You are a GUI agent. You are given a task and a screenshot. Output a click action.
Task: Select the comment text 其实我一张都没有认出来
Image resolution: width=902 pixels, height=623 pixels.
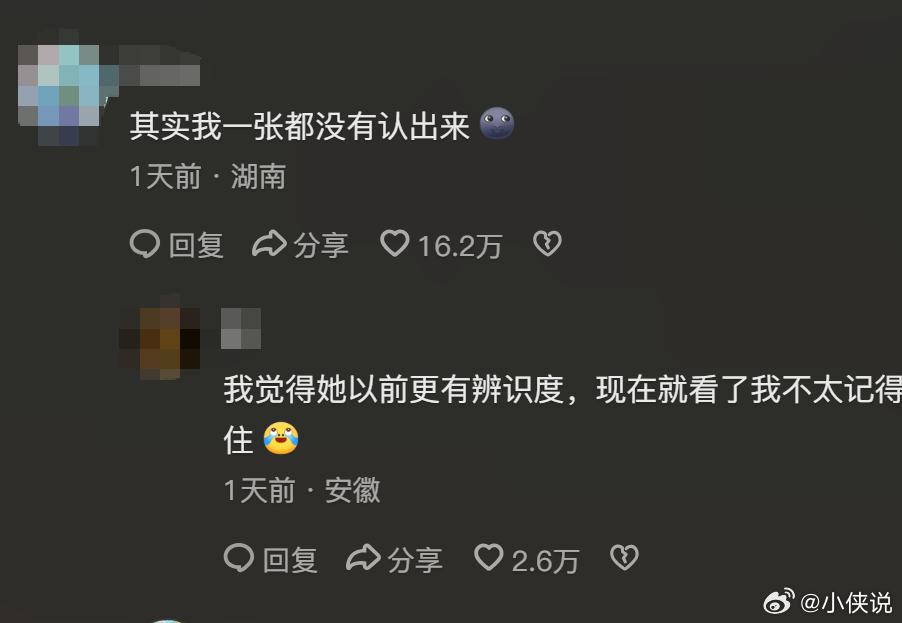pyautogui.click(x=300, y=125)
